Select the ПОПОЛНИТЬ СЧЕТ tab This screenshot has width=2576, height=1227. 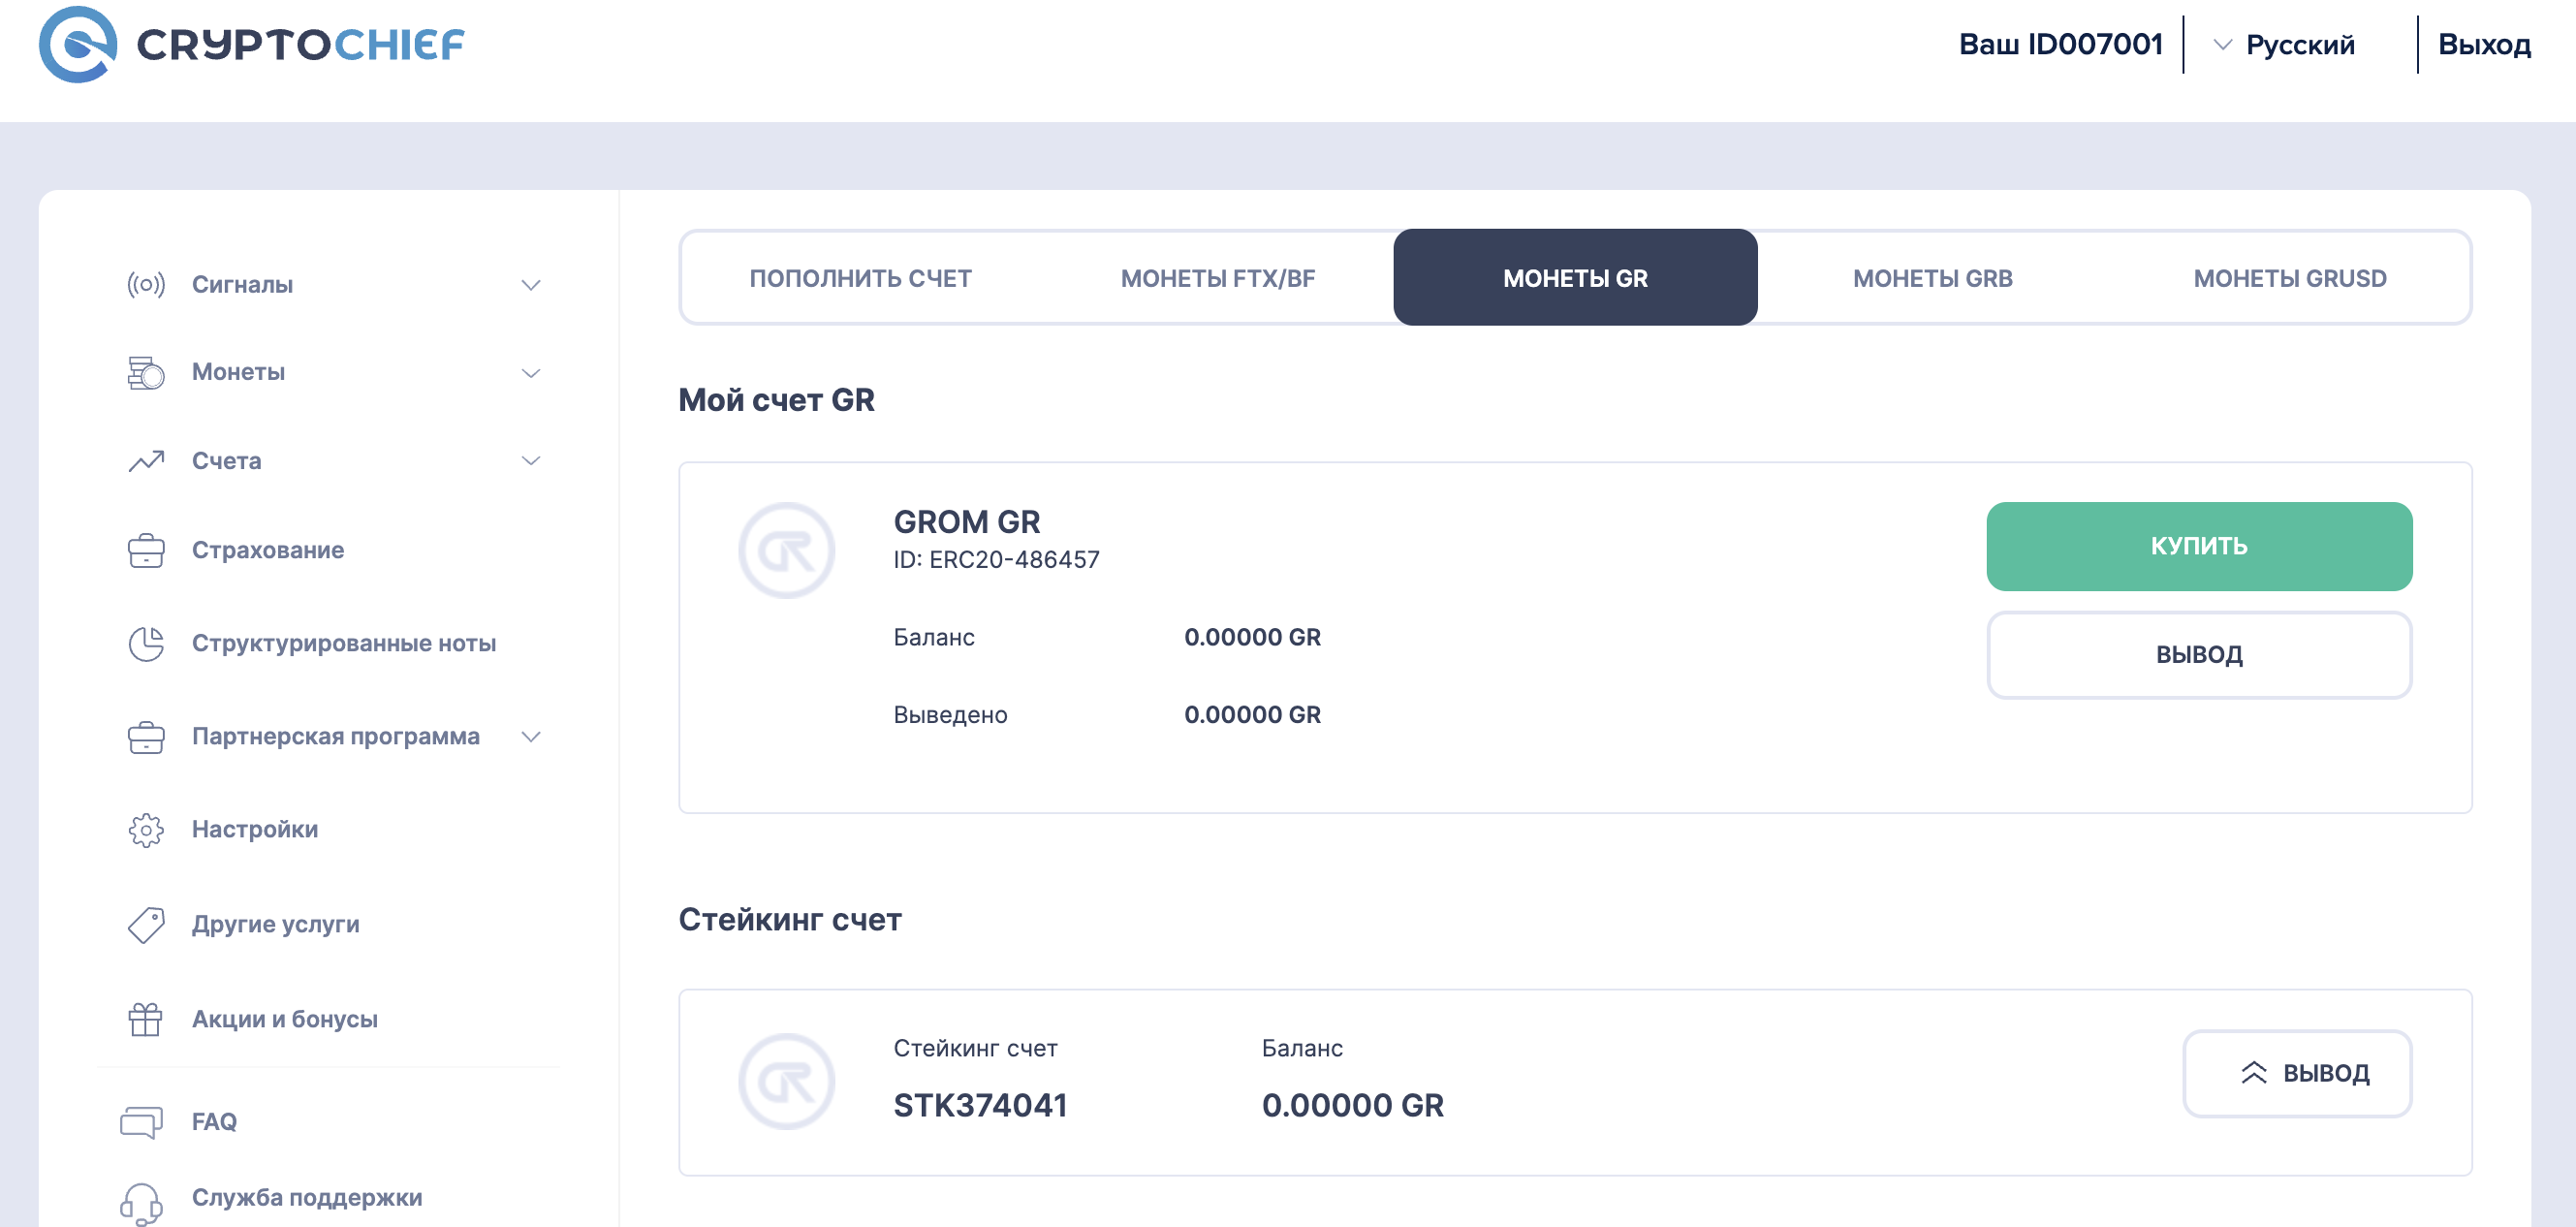(x=860, y=278)
